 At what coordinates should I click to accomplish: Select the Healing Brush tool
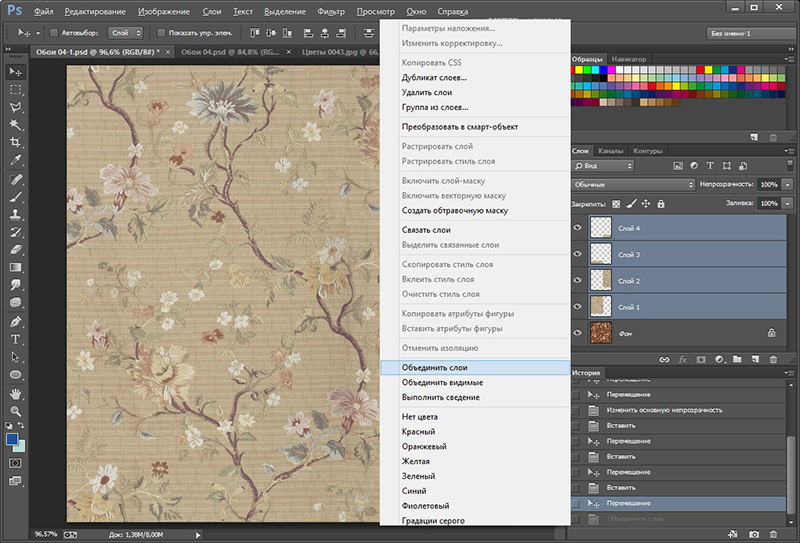coord(15,179)
